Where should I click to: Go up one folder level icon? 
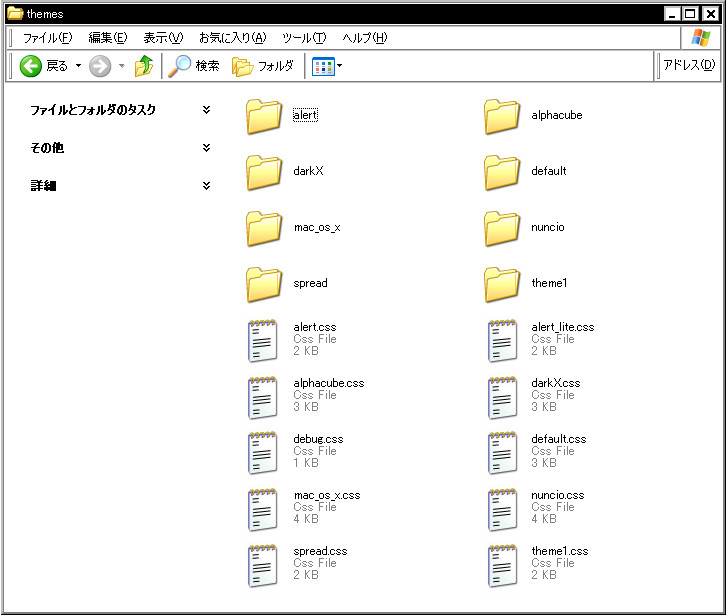pos(144,66)
